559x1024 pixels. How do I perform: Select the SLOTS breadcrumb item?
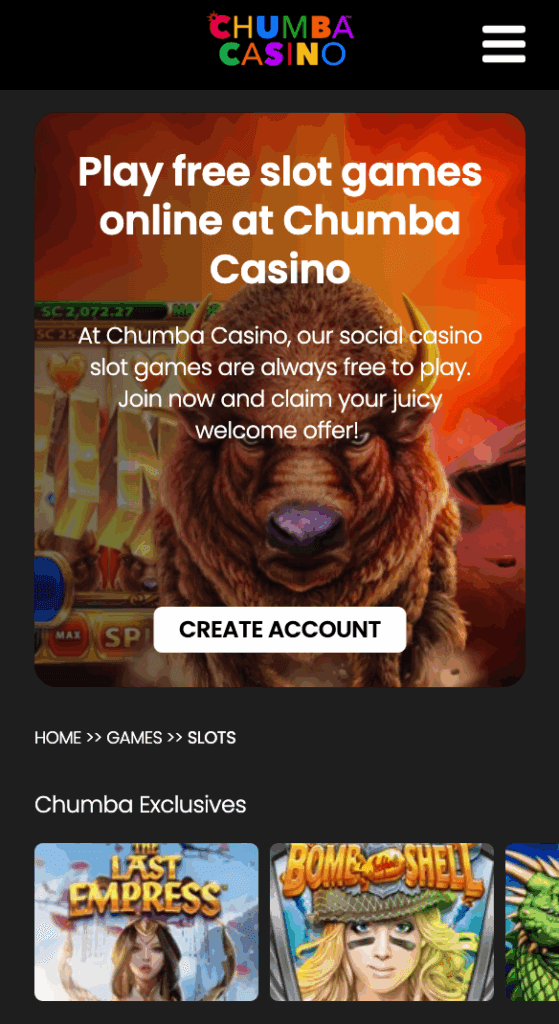pos(212,738)
